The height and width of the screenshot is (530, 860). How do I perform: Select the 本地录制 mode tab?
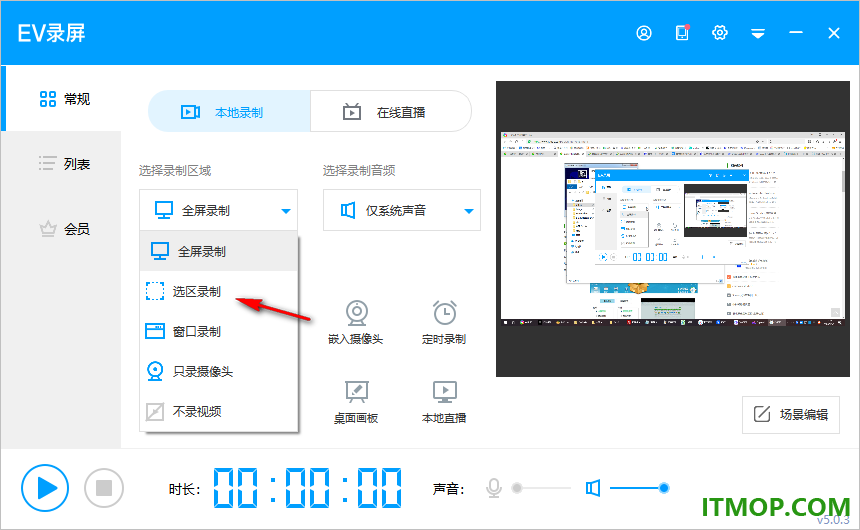coord(229,112)
